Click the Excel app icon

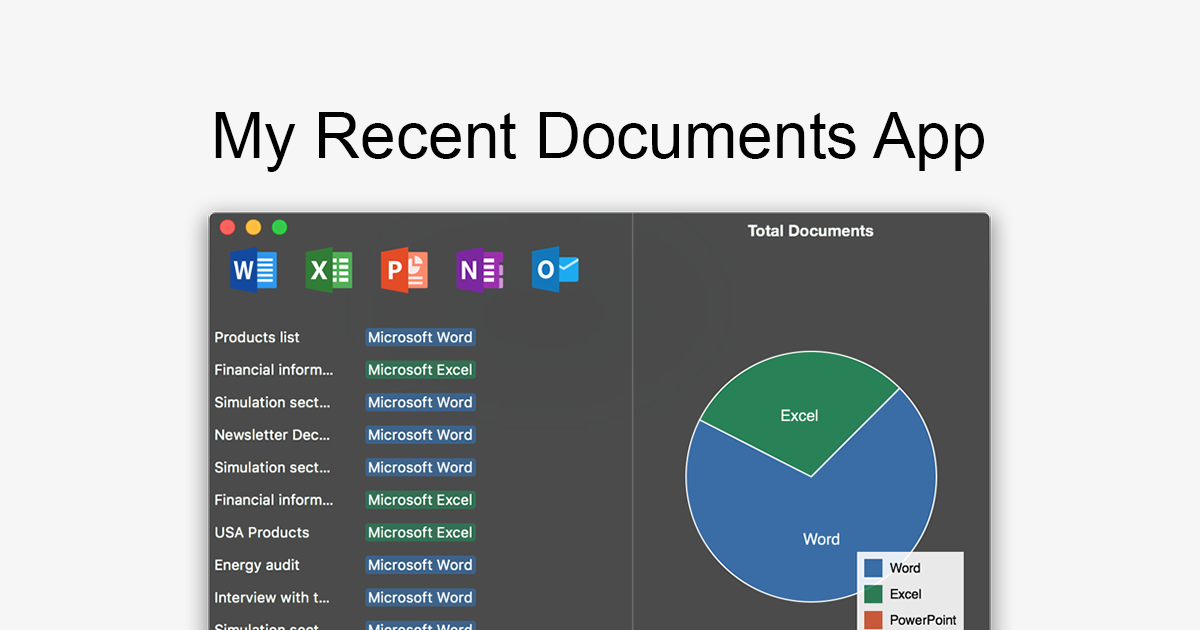(329, 270)
